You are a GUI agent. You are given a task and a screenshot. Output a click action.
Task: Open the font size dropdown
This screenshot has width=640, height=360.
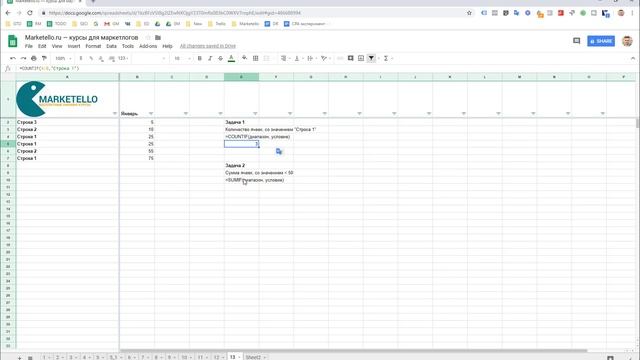pyautogui.click(x=182, y=58)
